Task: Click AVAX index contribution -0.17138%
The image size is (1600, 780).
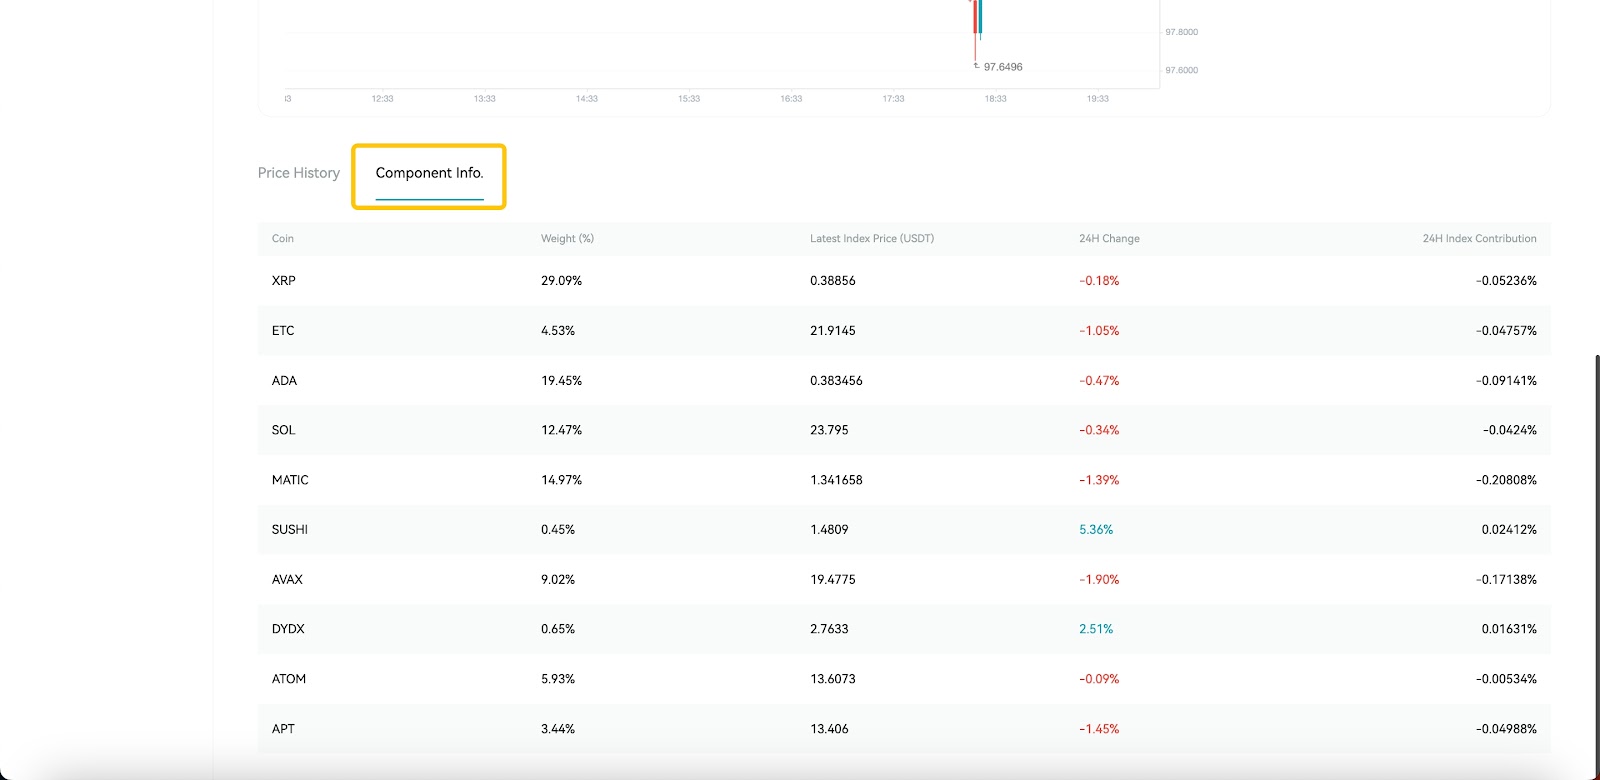Action: [1506, 580]
